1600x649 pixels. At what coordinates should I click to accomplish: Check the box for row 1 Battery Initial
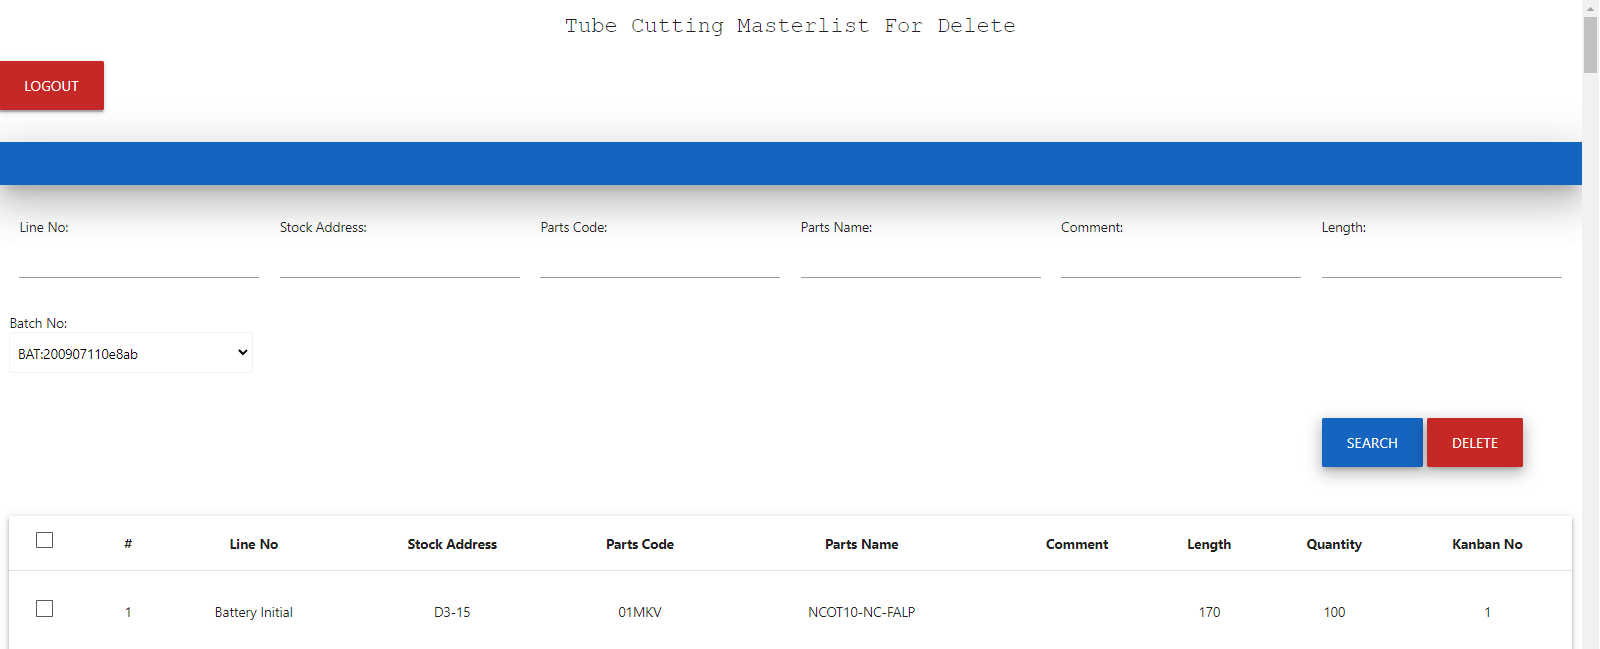click(x=44, y=609)
